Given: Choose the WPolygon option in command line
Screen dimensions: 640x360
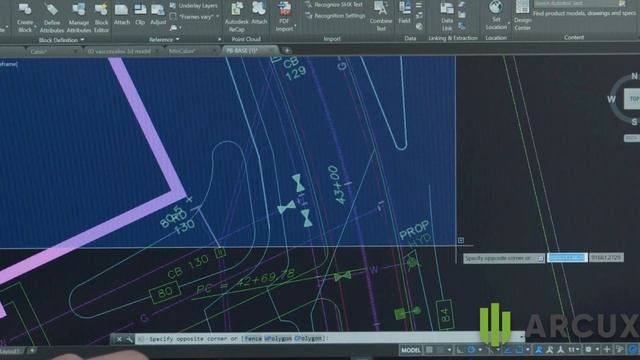Looking at the screenshot, I should [x=278, y=338].
